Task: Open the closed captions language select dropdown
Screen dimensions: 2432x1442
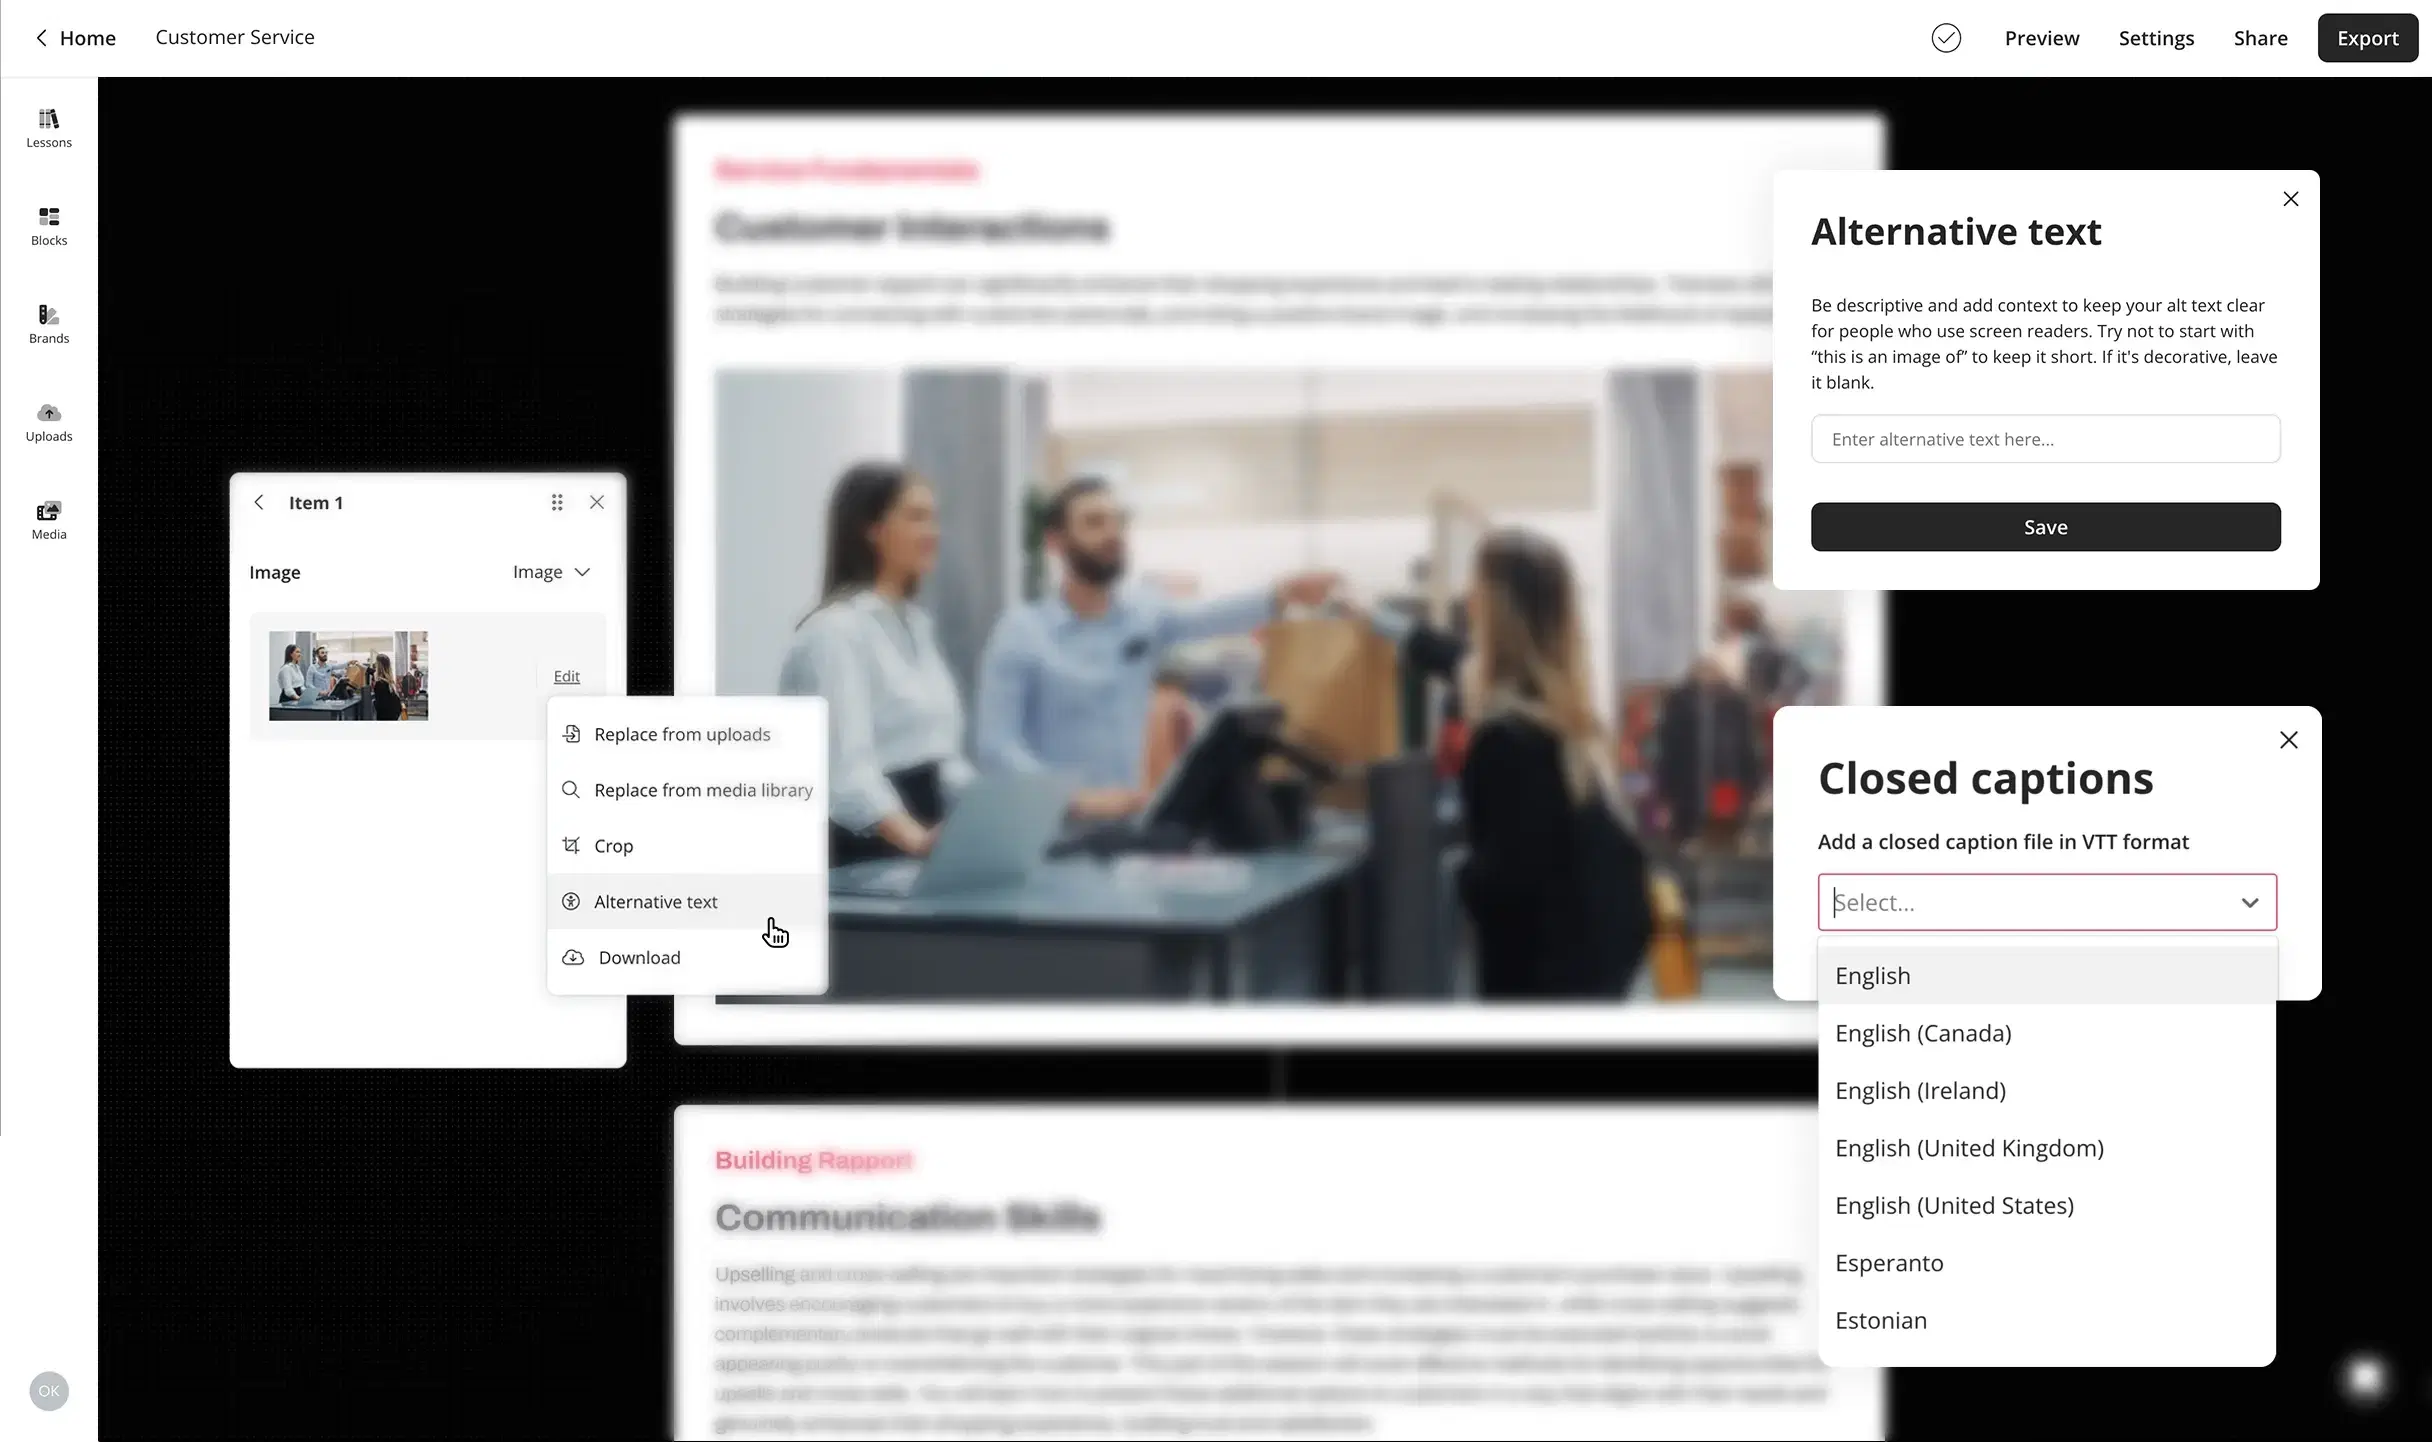Action: [x=2046, y=901]
